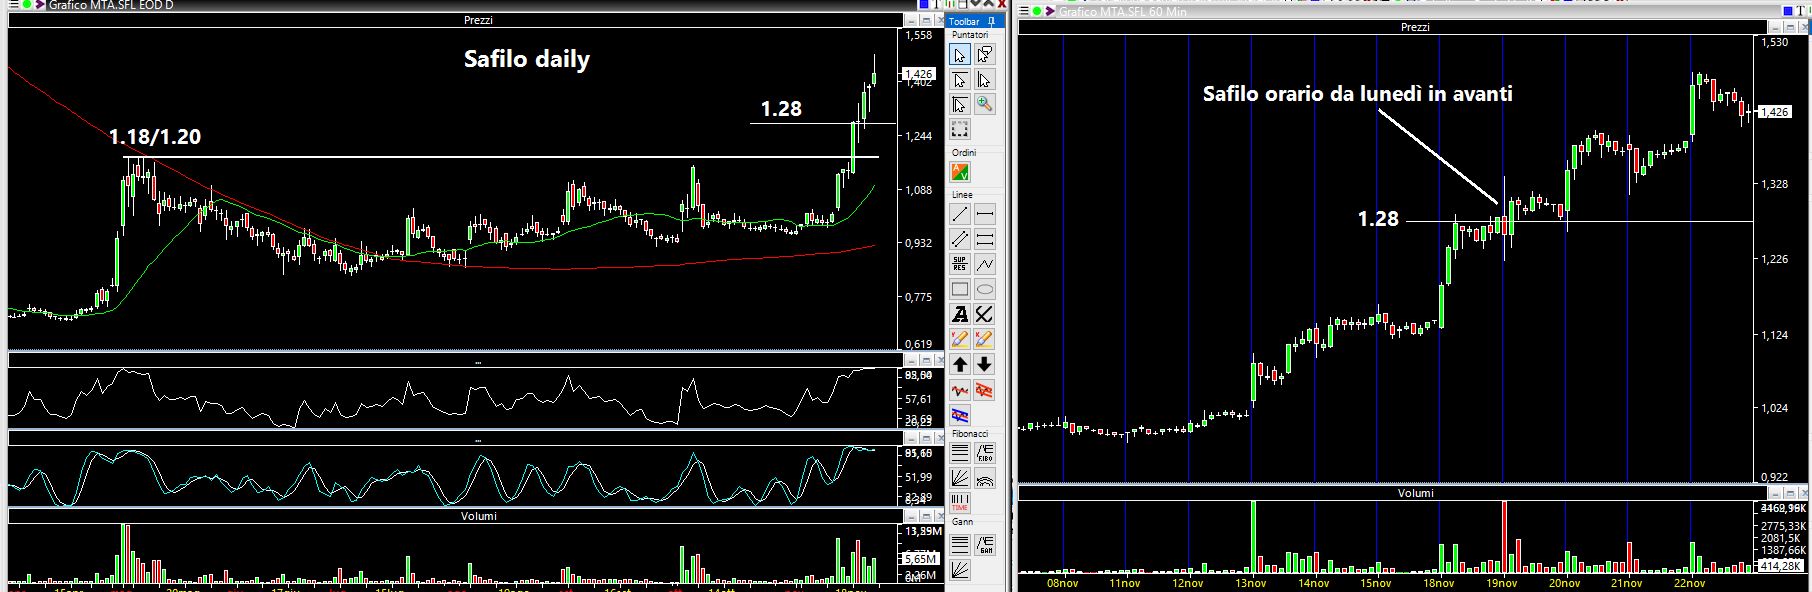Select the blue and red channel tool
This screenshot has height=592, width=1812.
960,414
